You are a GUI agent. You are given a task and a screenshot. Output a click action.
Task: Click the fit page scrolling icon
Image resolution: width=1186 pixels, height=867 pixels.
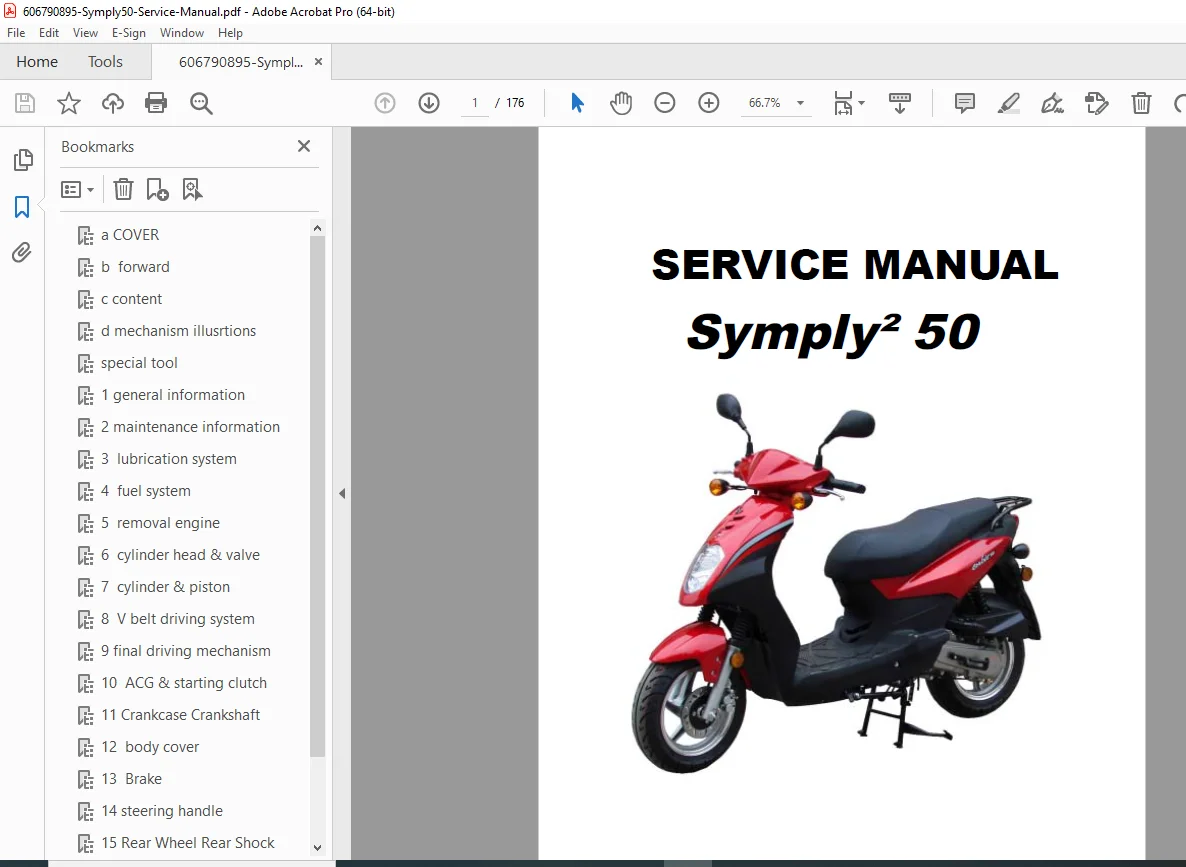pos(843,103)
